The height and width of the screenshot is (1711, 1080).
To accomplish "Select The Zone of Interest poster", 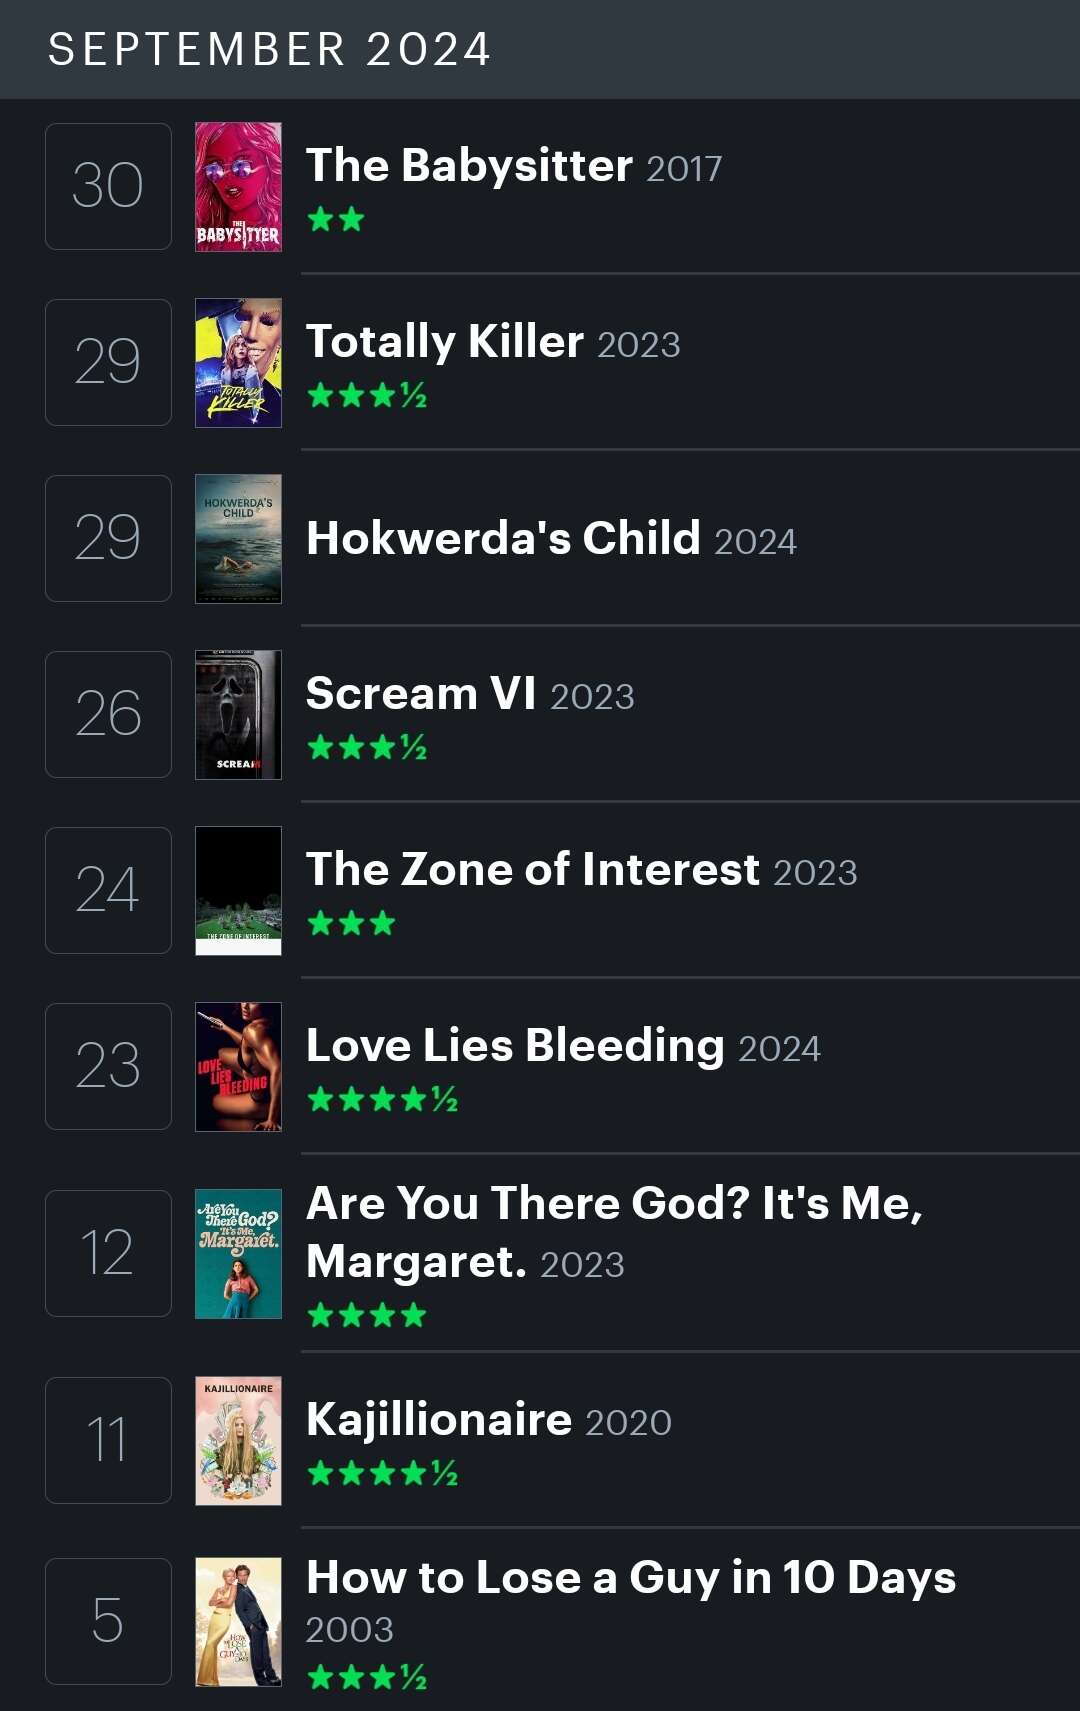I will [x=238, y=891].
